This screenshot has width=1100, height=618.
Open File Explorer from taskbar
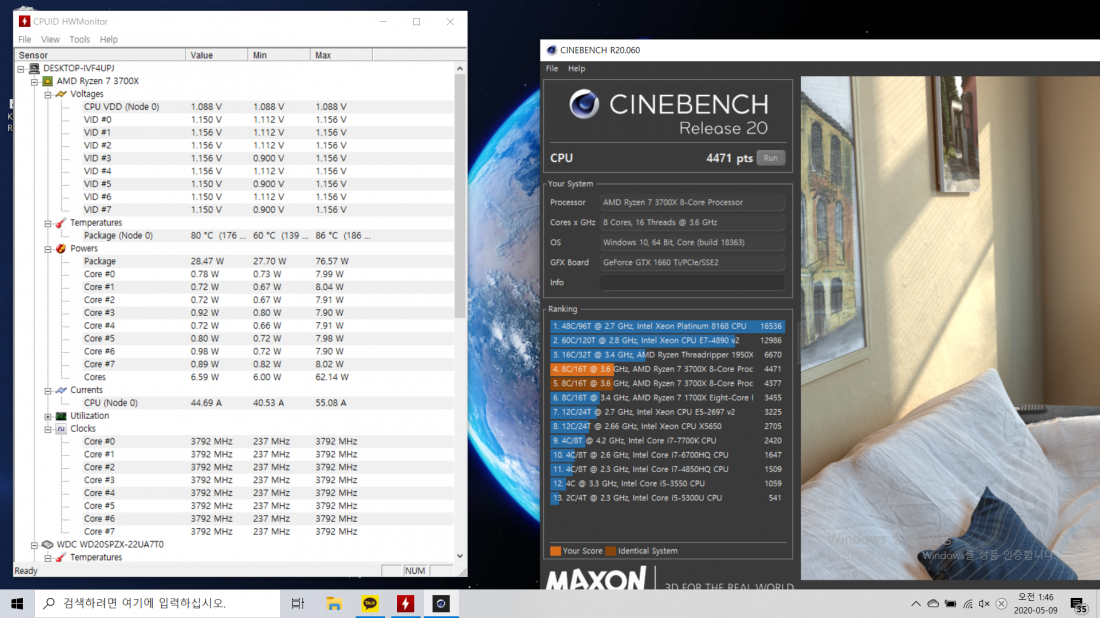pyautogui.click(x=334, y=603)
